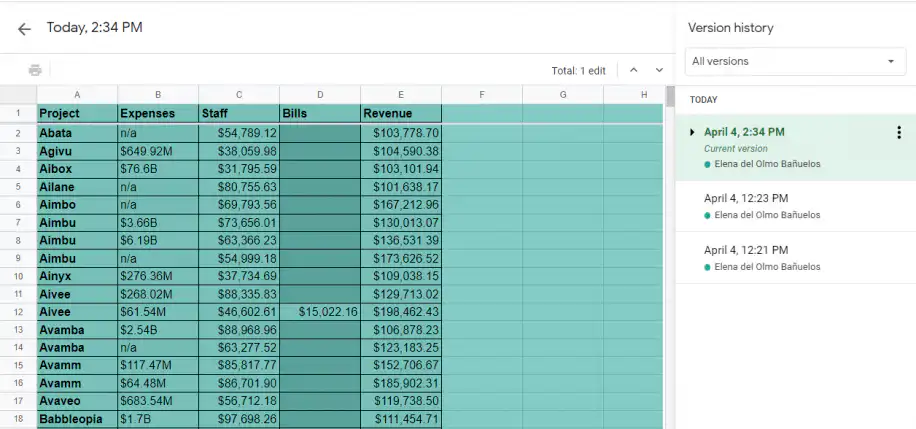Click the $38,059.98 staff cell

point(239,151)
